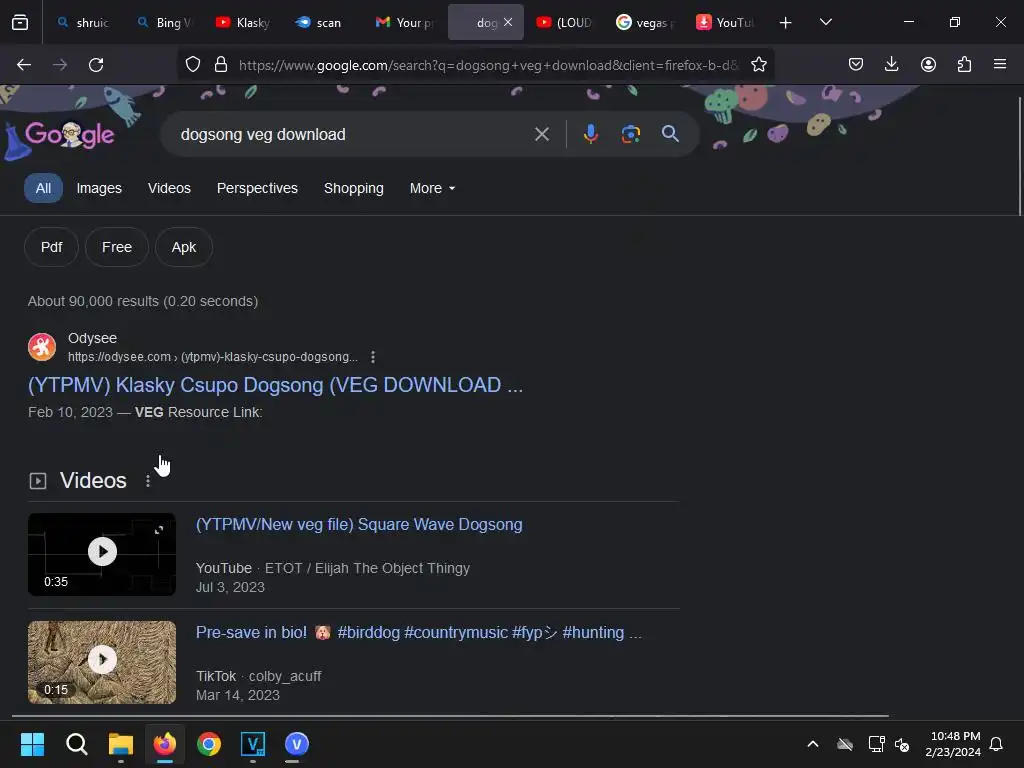Open File Explorer from taskbar
This screenshot has width=1024, height=768.
point(121,744)
